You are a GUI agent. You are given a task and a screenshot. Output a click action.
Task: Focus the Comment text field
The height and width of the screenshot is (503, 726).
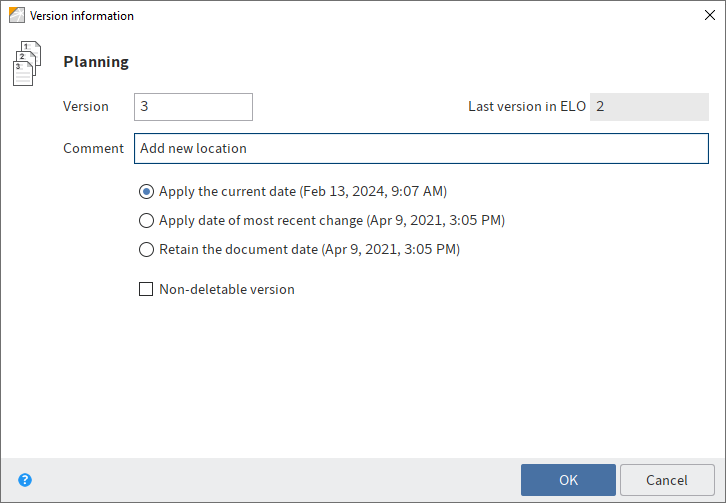coord(420,148)
